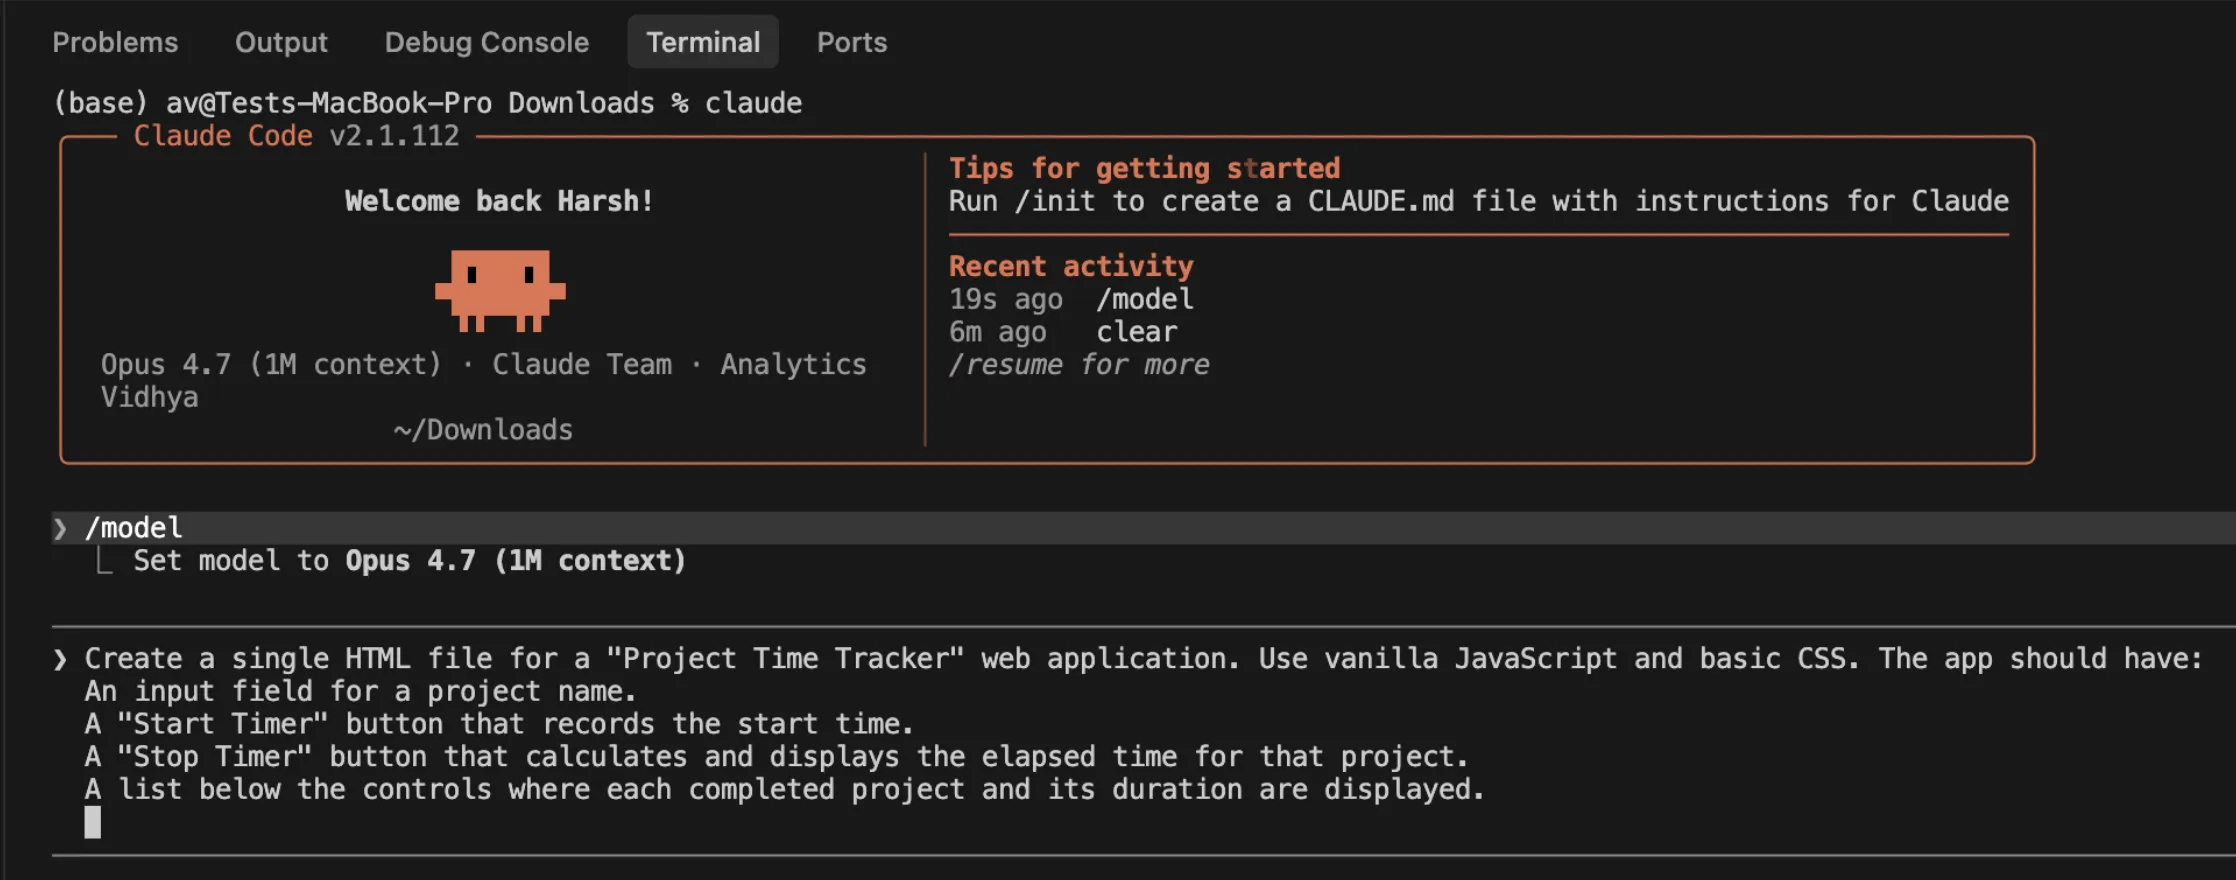Click the claude command on the shell prompt

[x=753, y=103]
